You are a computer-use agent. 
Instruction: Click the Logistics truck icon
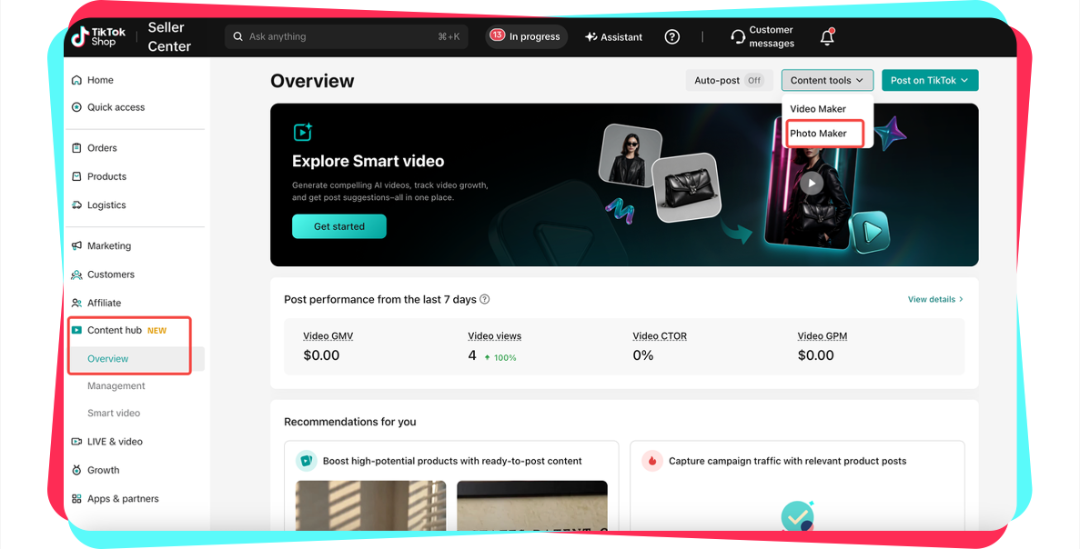pos(76,205)
